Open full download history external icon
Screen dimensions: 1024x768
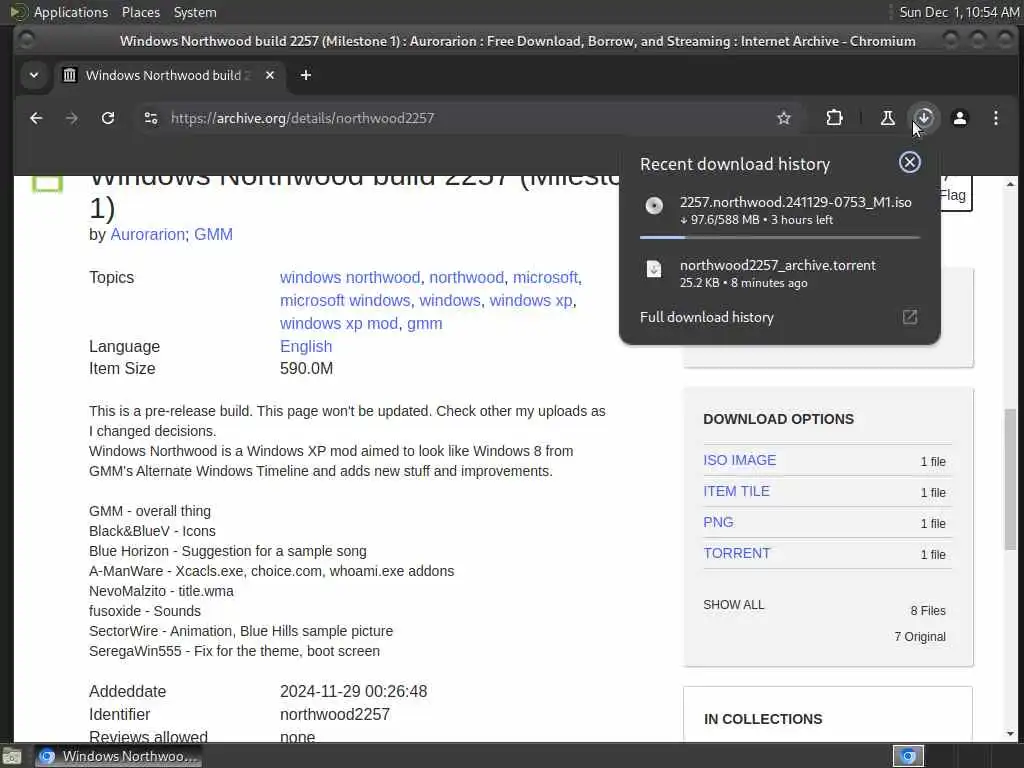point(910,317)
